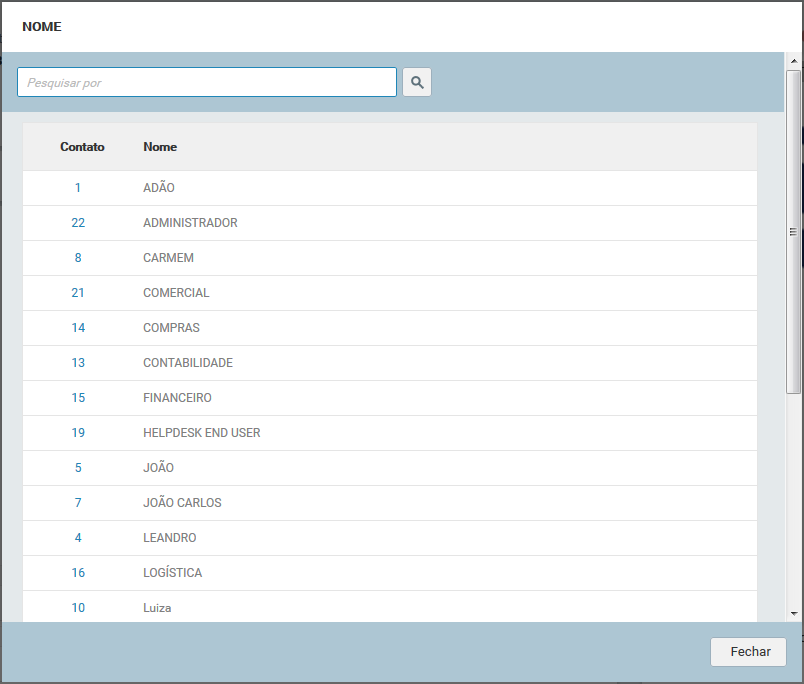The height and width of the screenshot is (684, 804).
Task: Select contact 4 for LEANDRO
Action: pos(78,538)
